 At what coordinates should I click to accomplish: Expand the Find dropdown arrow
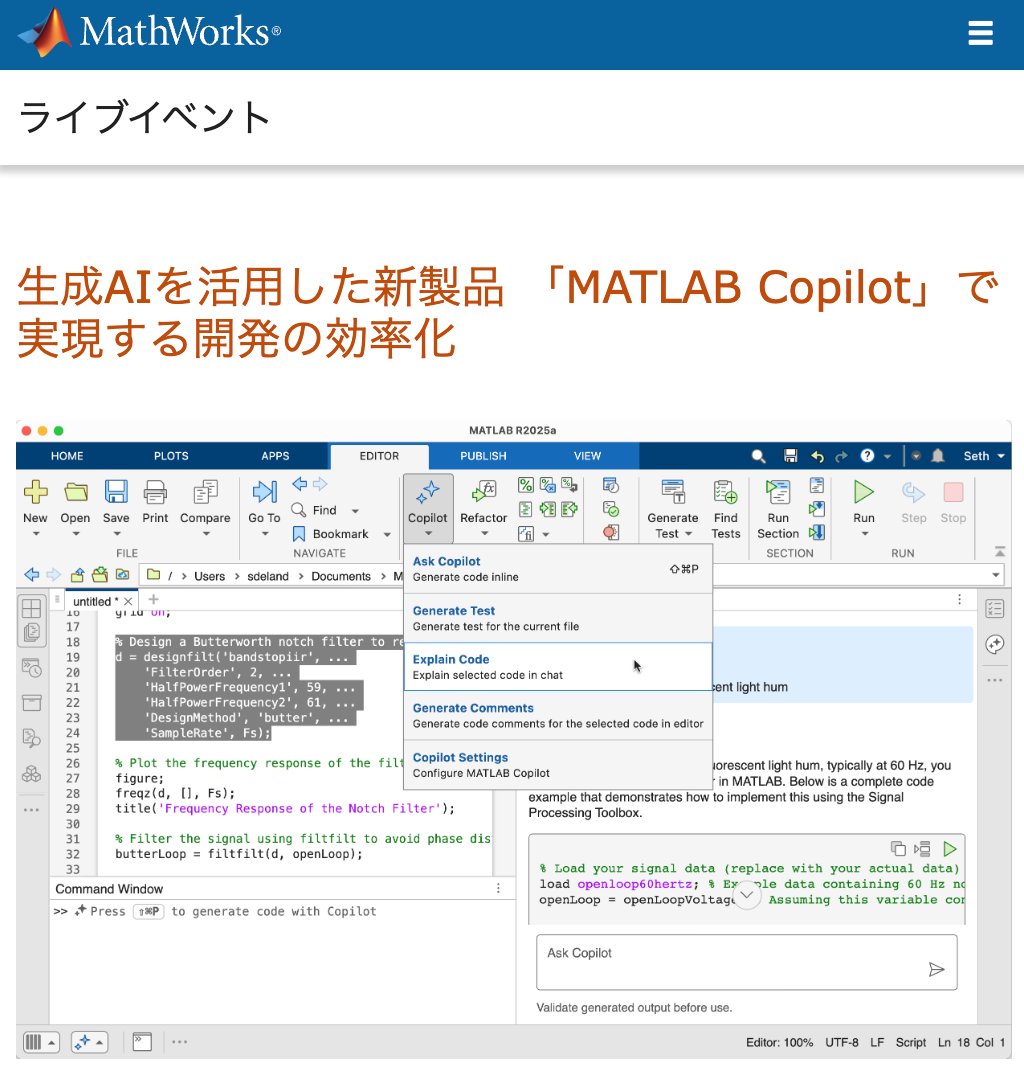click(x=355, y=511)
